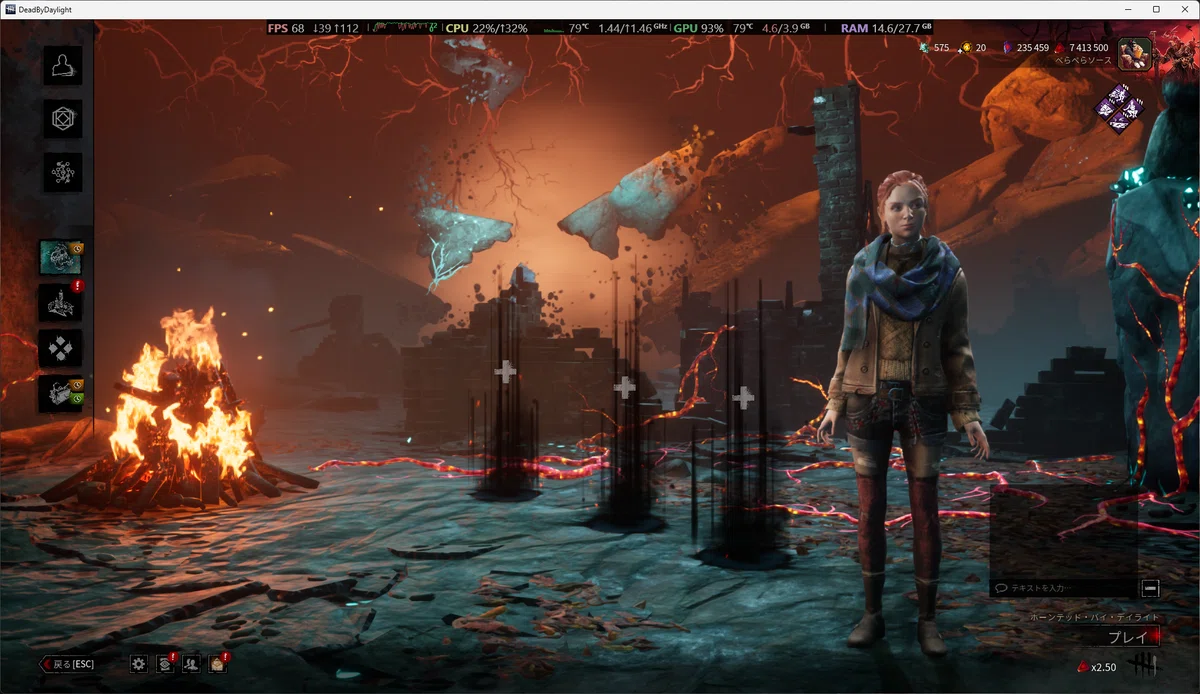Collapse the chat panel with minus button

pos(1150,588)
